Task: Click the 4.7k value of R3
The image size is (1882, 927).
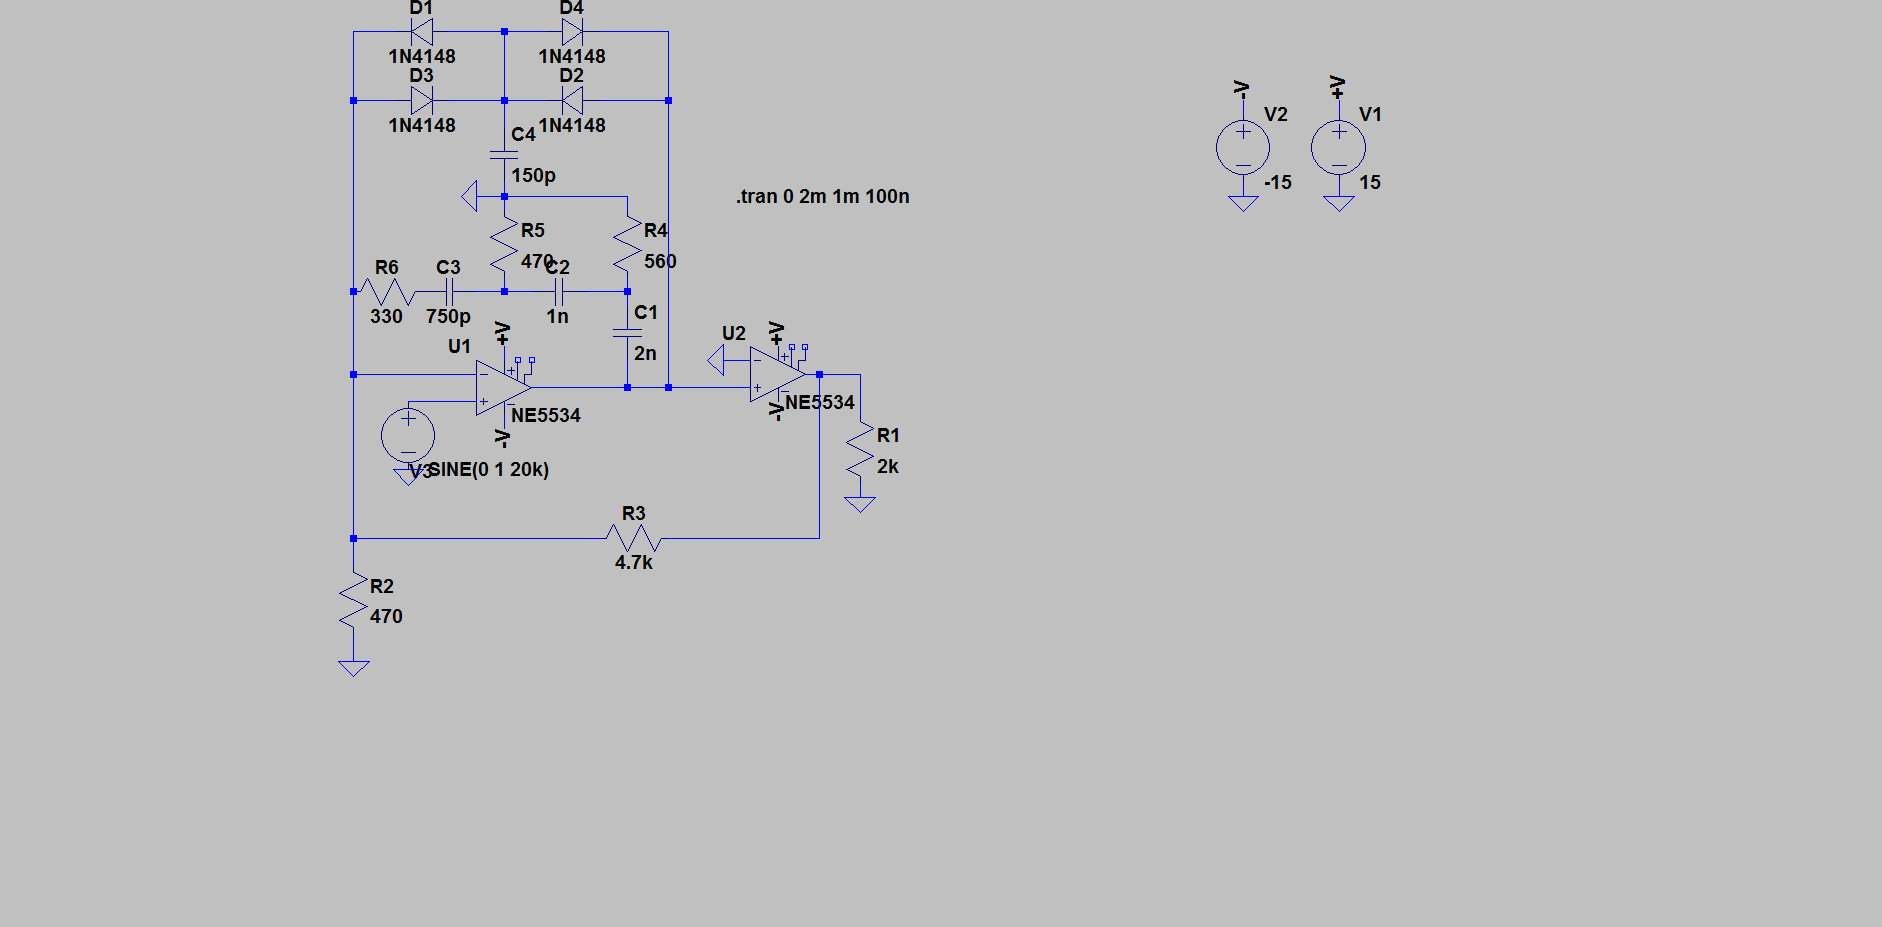Action: [634, 562]
